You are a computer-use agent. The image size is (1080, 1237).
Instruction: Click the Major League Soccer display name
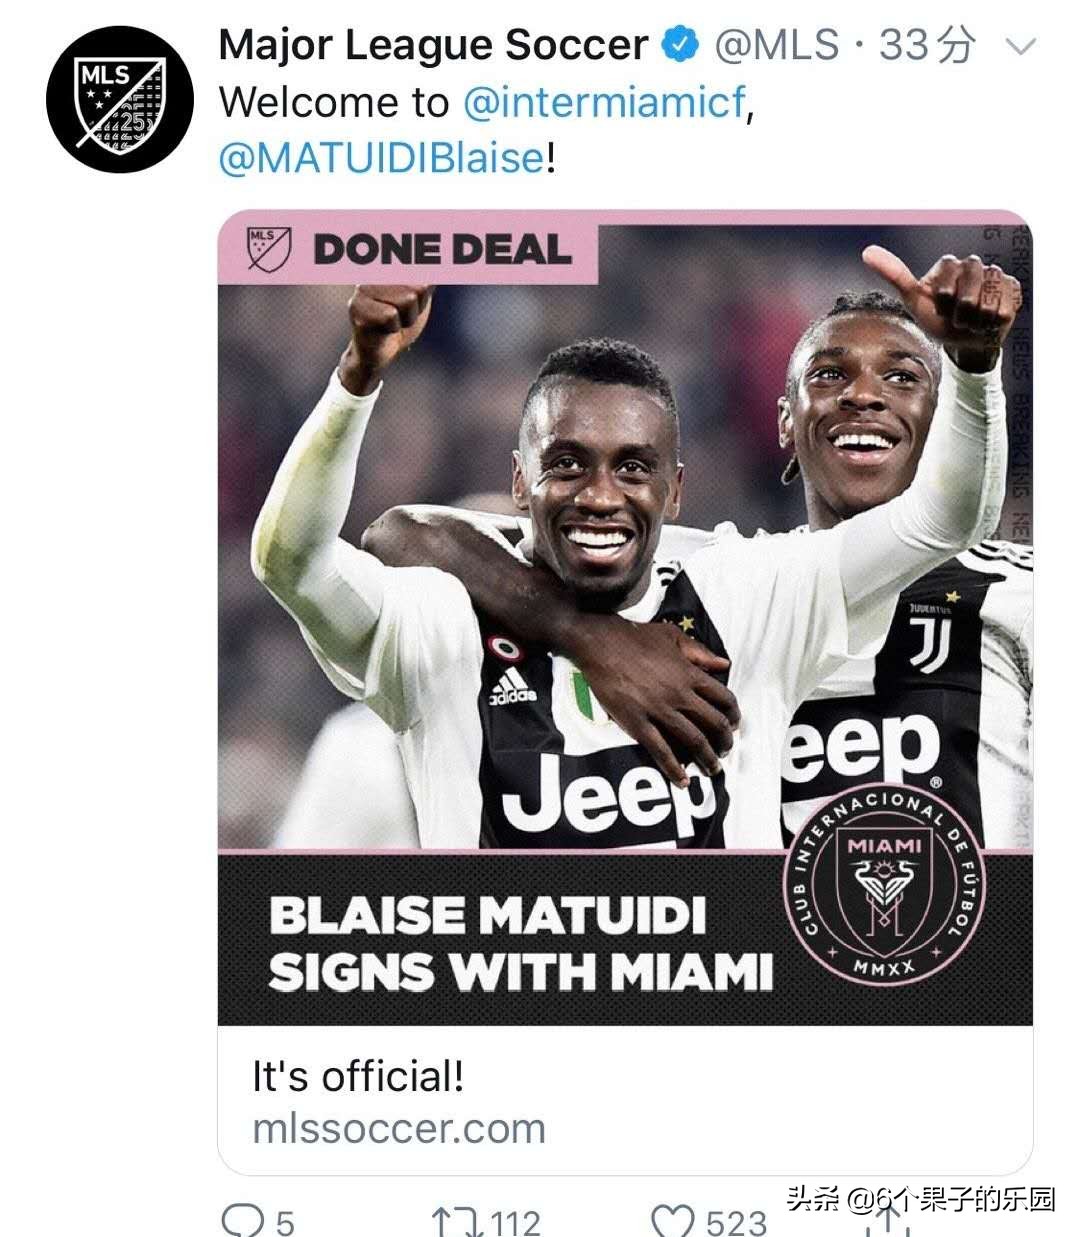pos(433,46)
